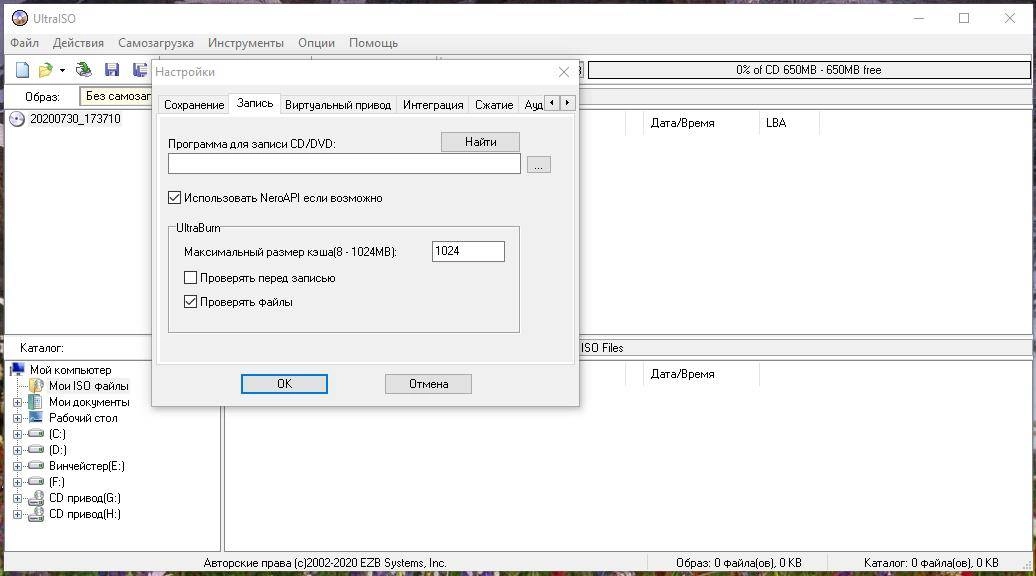Image resolution: width=1036 pixels, height=576 pixels.
Task: Open the Действия menu
Action: (78, 43)
